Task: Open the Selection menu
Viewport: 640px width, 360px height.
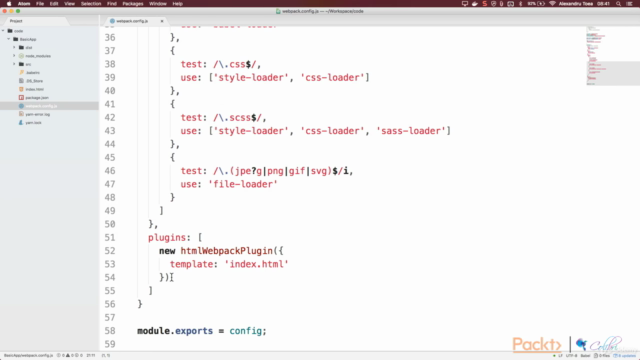Action: (x=91, y=4)
